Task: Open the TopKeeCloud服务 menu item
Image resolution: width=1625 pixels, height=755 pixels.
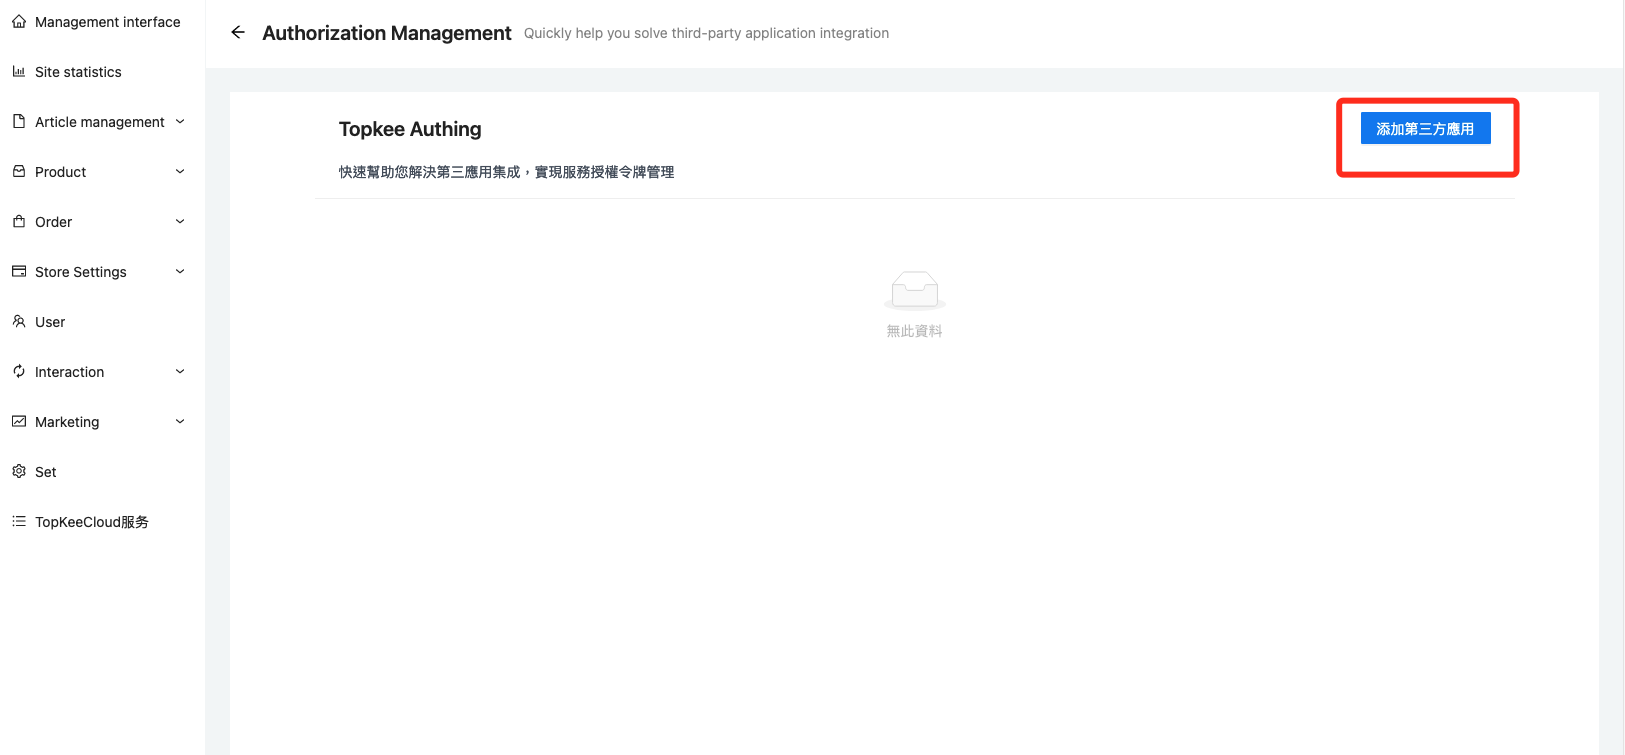Action: pyautogui.click(x=91, y=522)
